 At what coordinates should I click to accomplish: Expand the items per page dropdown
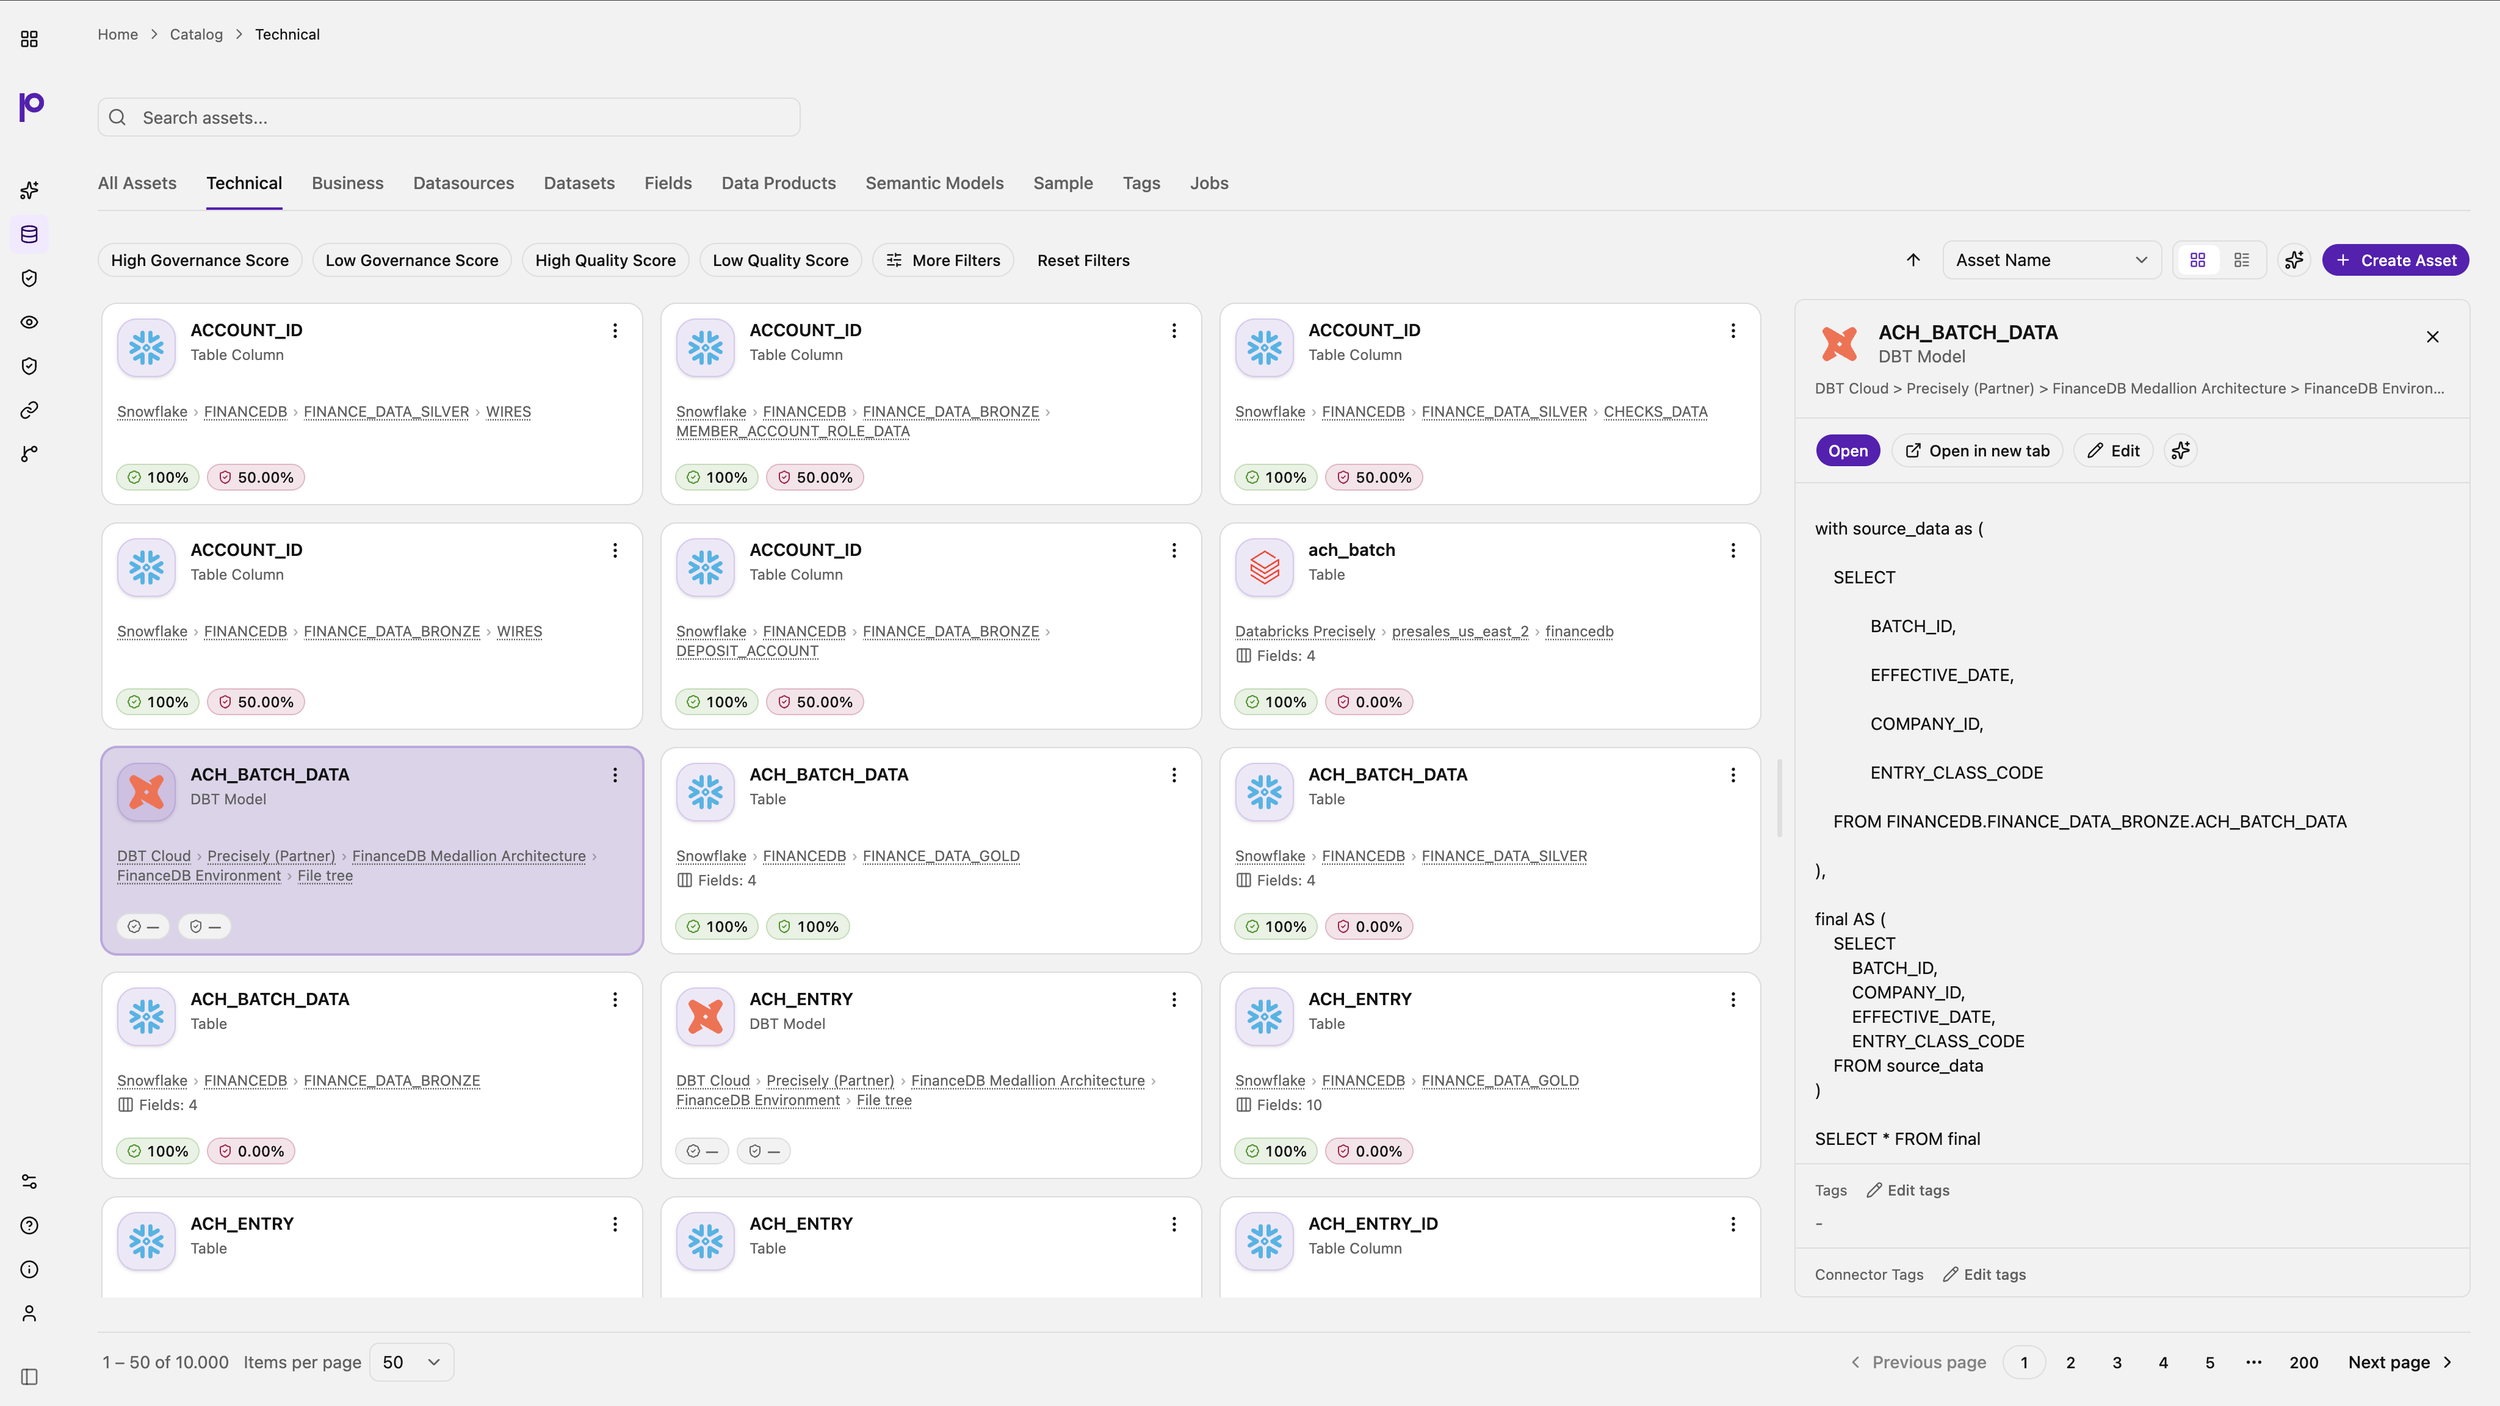411,1362
